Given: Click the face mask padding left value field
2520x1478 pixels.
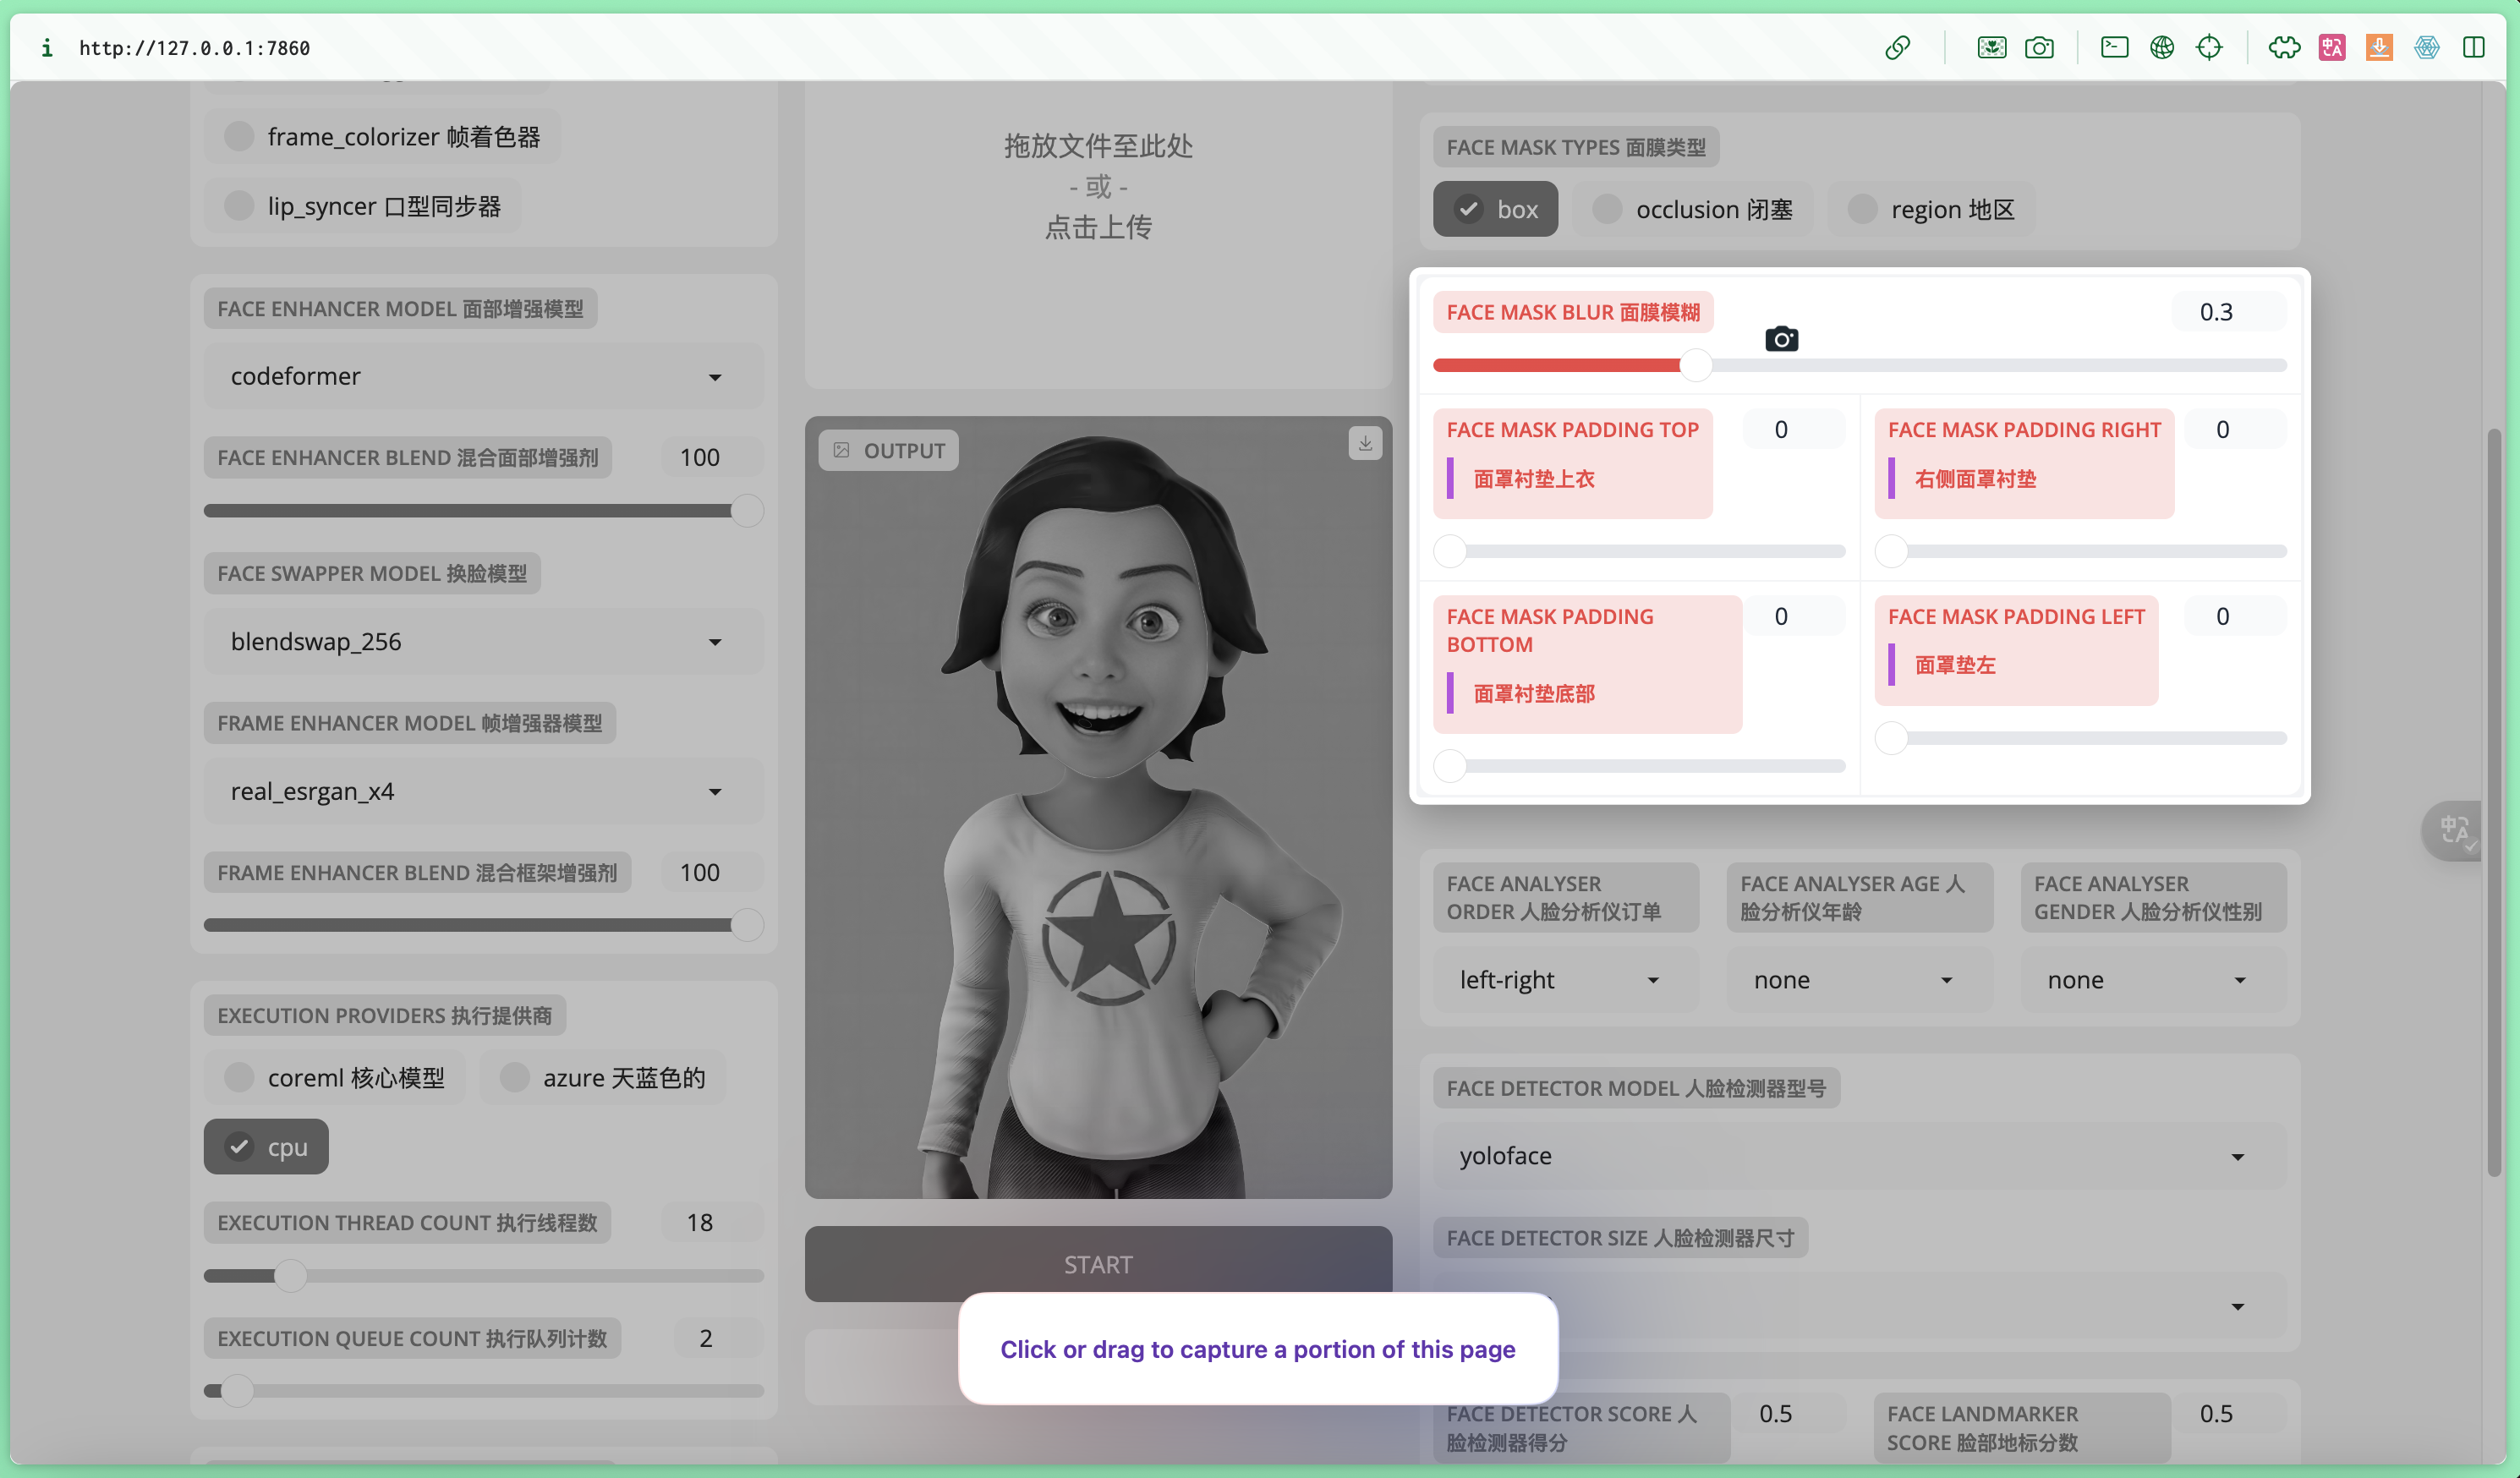Looking at the screenshot, I should pos(2236,616).
